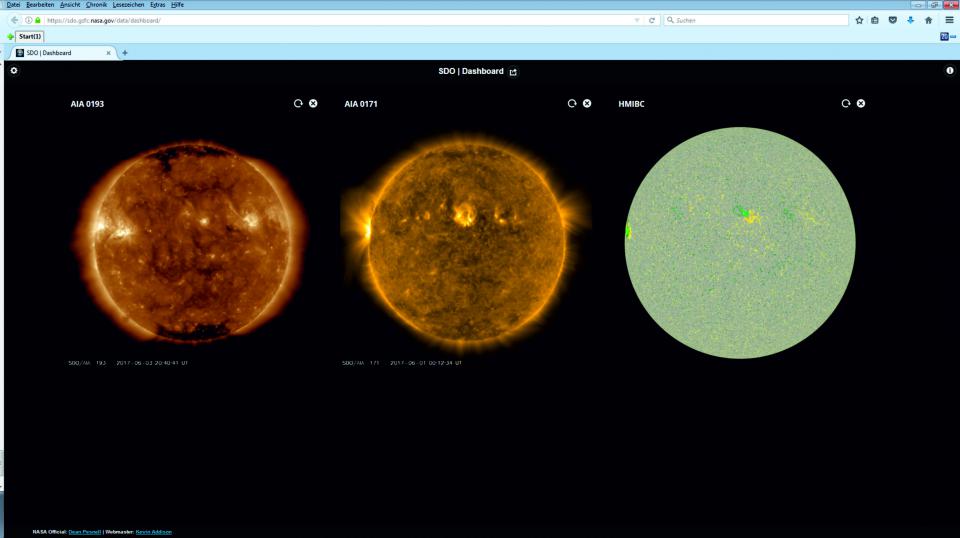Image resolution: width=960 pixels, height=538 pixels.
Task: Open the Dean Pesnell link
Action: (84, 532)
